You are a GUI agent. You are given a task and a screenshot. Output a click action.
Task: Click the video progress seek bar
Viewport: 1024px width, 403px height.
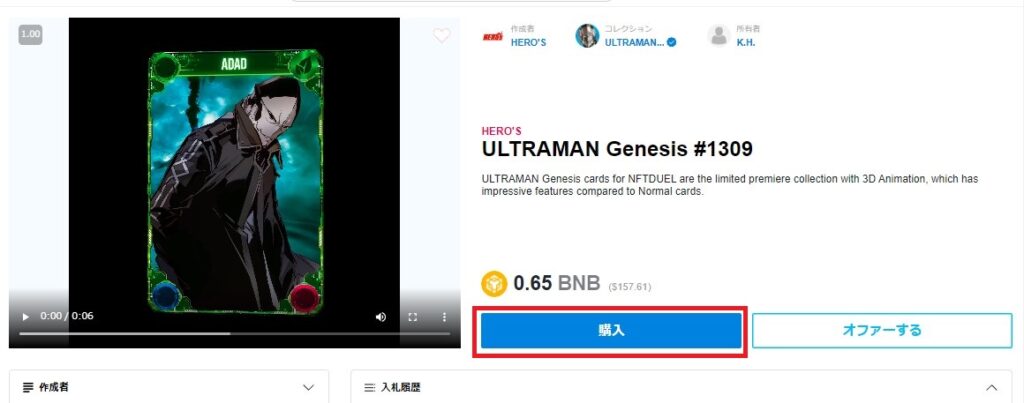(x=234, y=333)
